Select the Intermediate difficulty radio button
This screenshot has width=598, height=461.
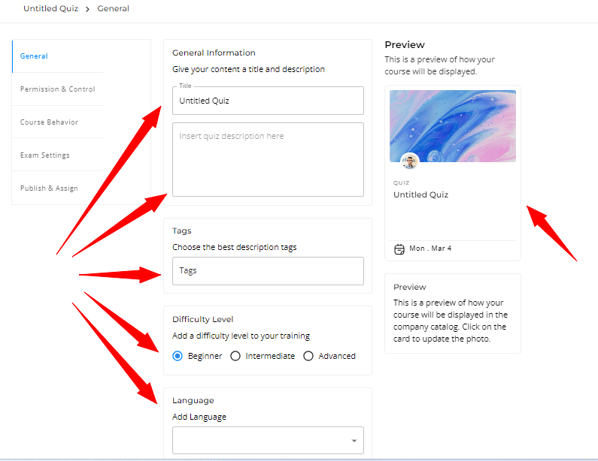pyautogui.click(x=235, y=356)
